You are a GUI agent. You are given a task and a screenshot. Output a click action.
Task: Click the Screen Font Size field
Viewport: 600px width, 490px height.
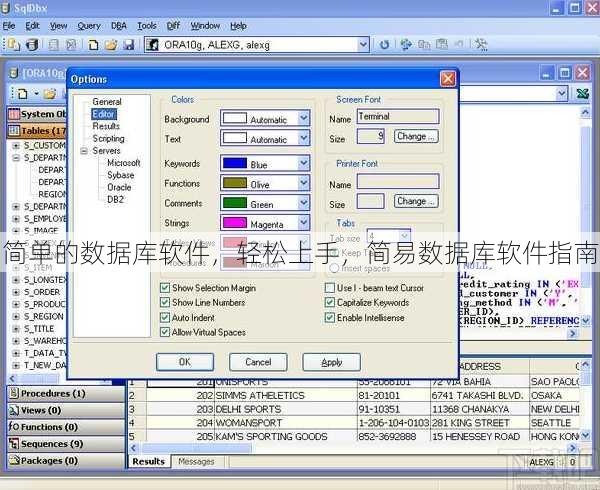click(x=370, y=136)
